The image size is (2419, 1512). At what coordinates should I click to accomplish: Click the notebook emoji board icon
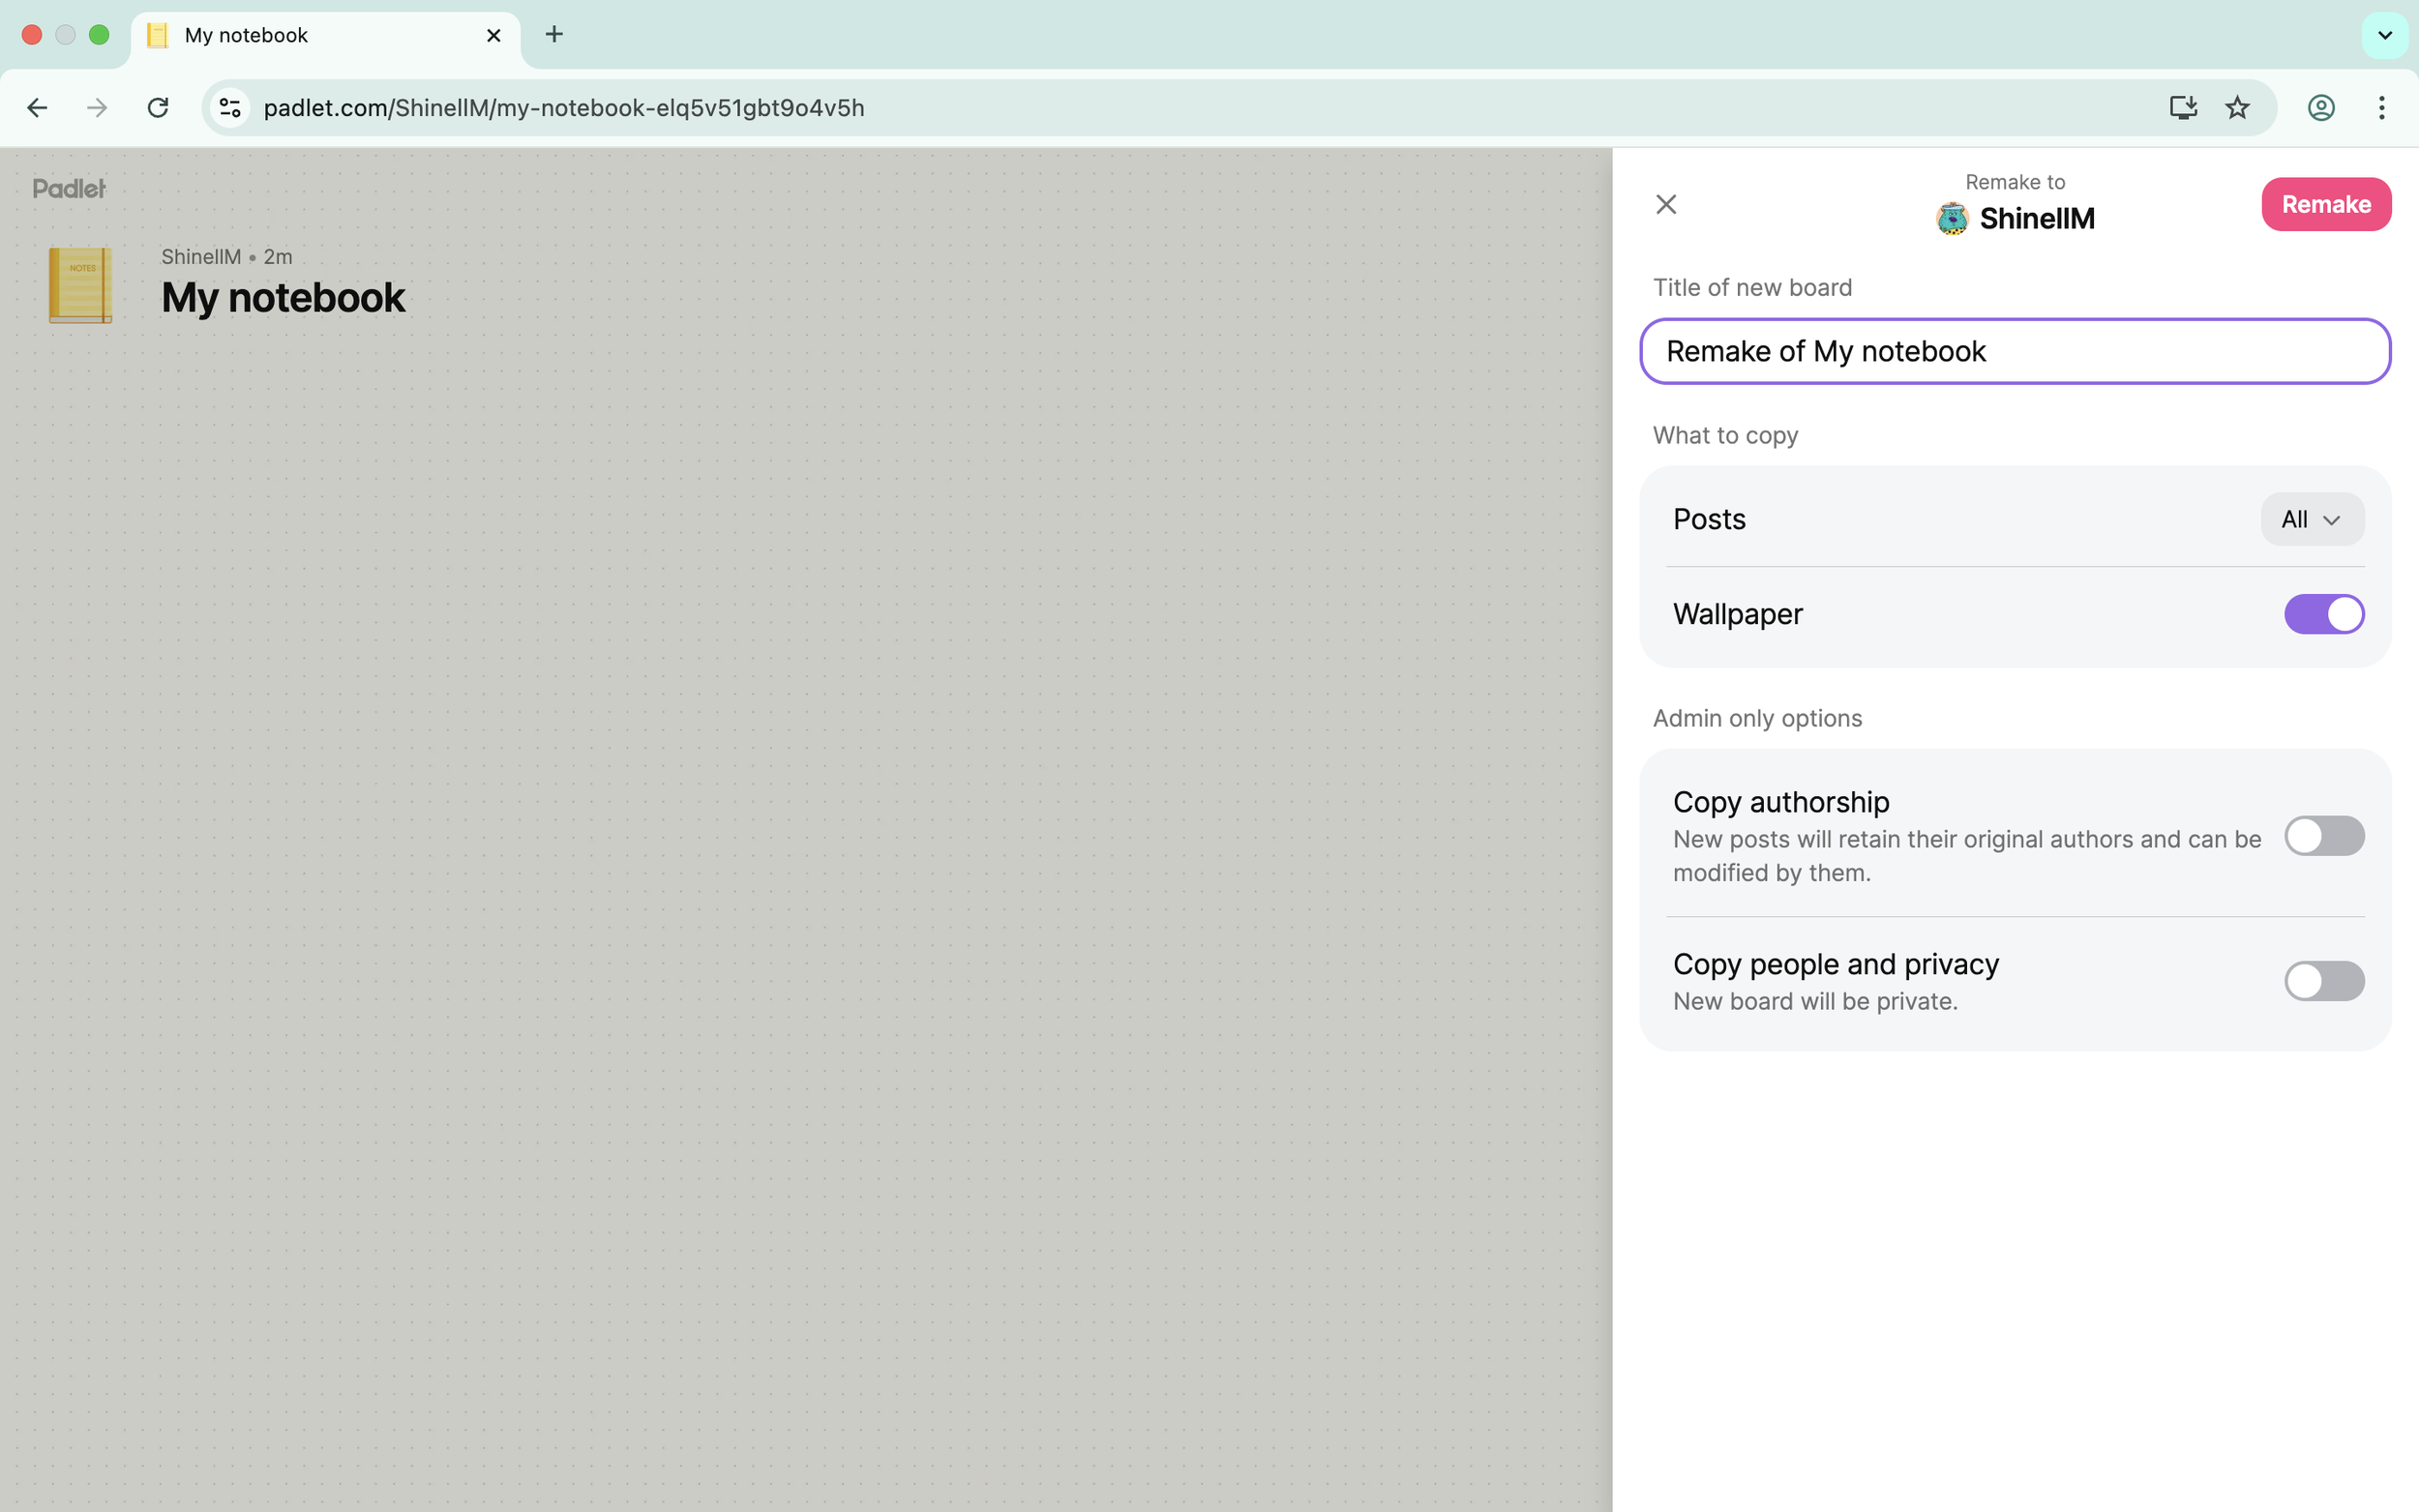tap(80, 285)
